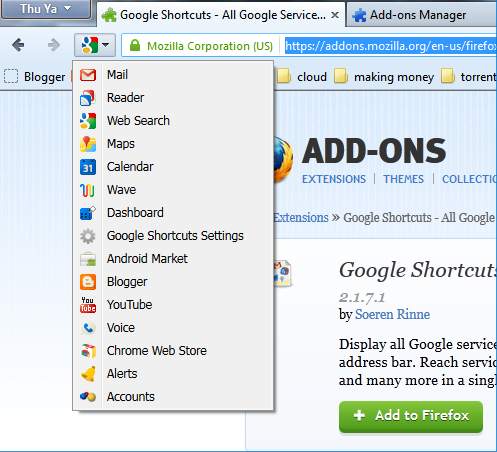Open Chrome Web Store menu entry
This screenshot has height=452, width=497.
point(173,351)
